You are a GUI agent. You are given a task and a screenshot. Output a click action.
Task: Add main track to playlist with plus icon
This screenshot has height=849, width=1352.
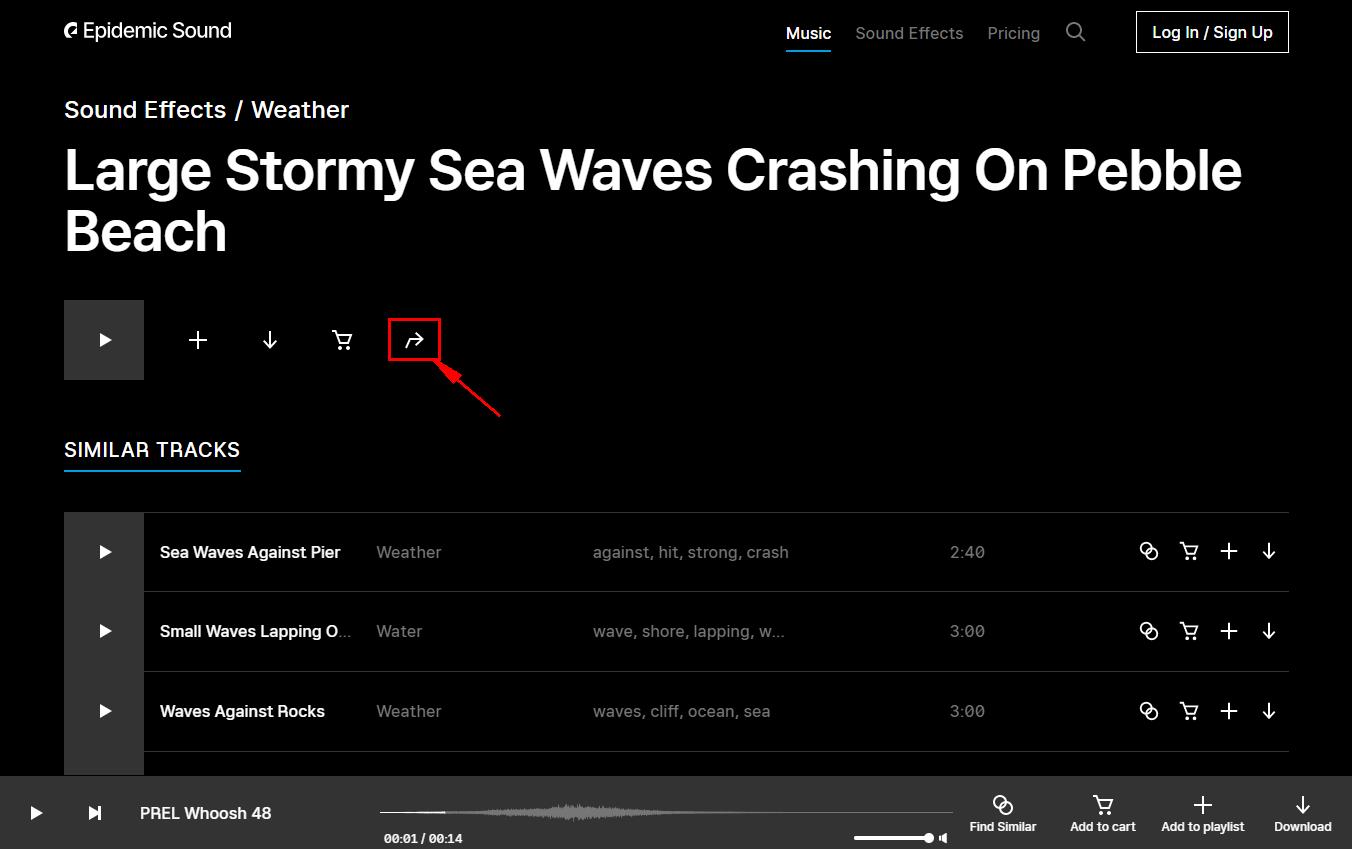coord(198,340)
